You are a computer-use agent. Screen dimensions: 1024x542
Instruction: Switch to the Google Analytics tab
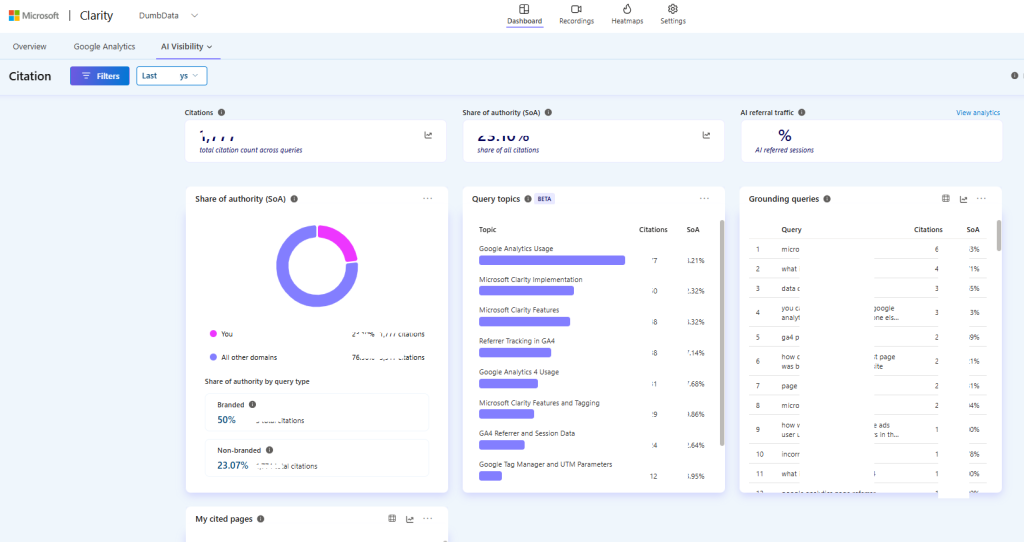[104, 47]
